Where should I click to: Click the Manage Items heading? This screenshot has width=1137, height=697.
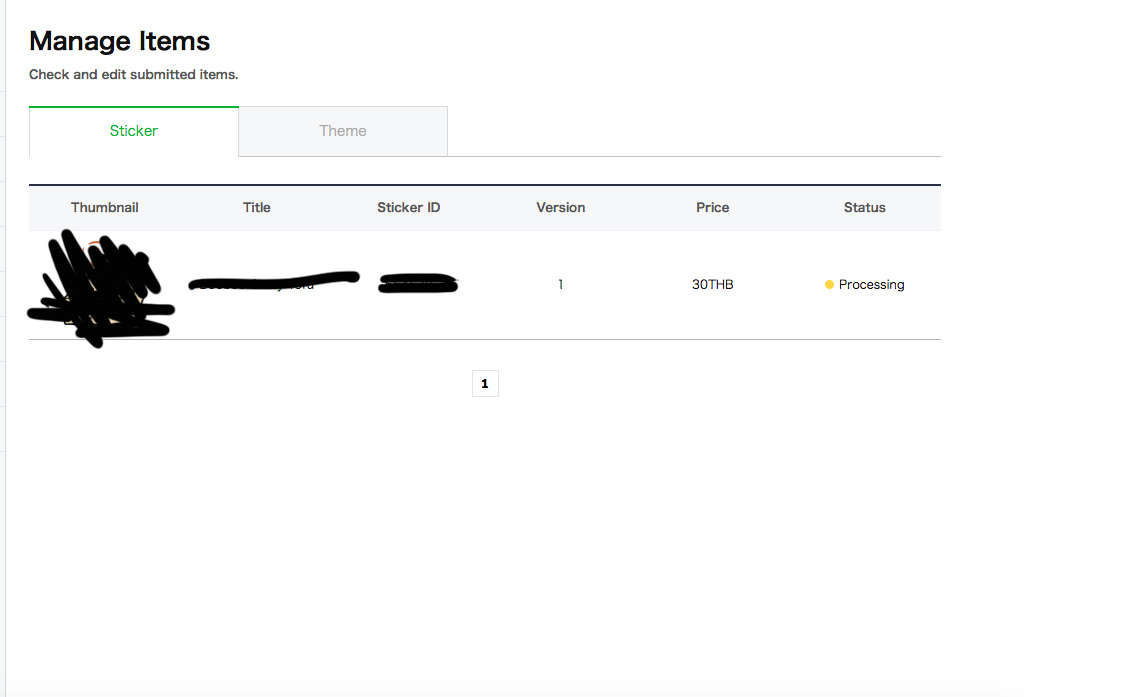(x=120, y=41)
